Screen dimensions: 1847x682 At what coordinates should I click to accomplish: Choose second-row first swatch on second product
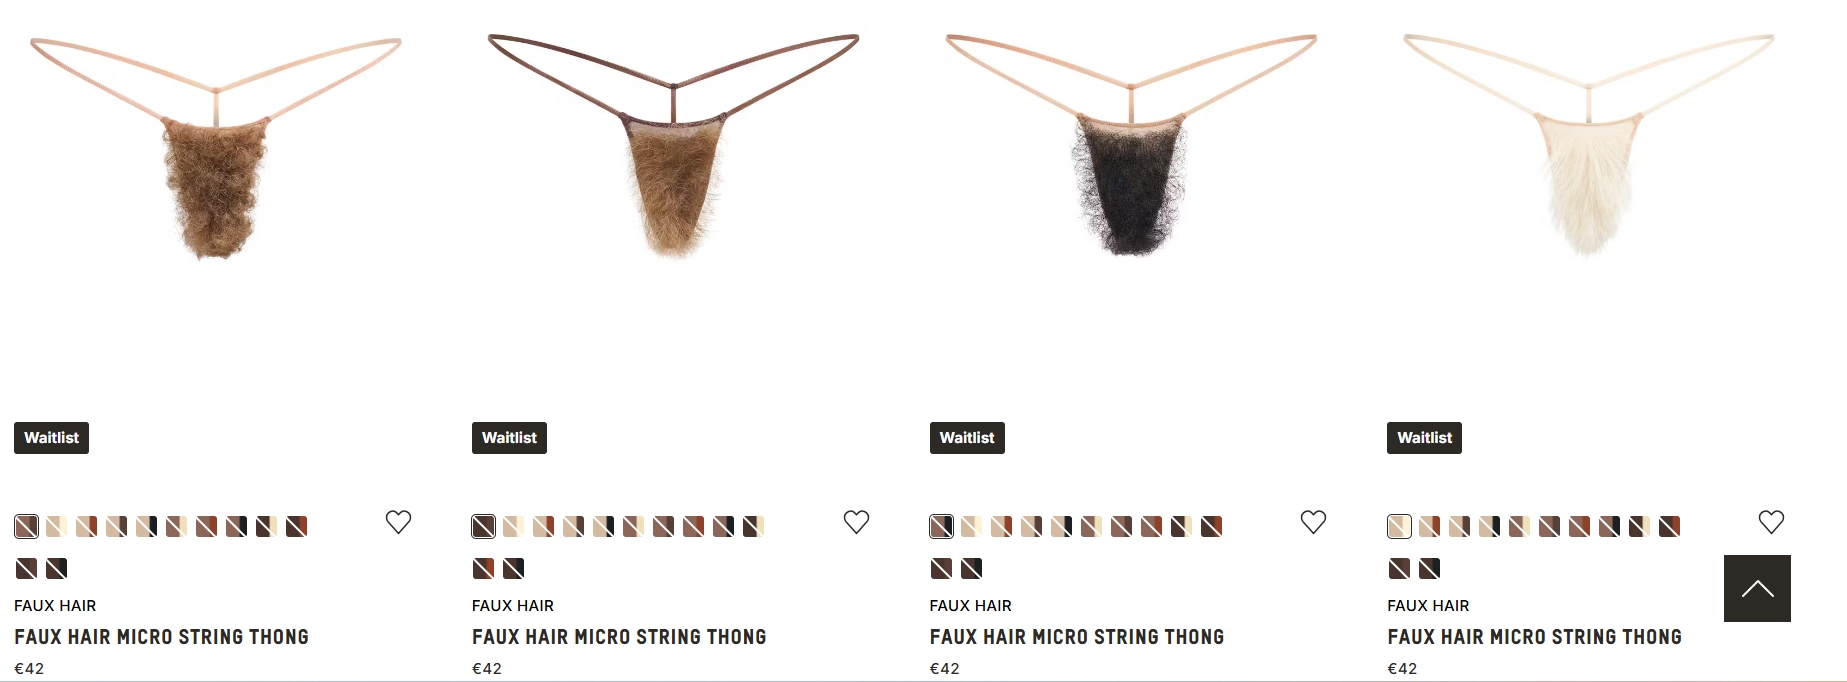point(483,568)
